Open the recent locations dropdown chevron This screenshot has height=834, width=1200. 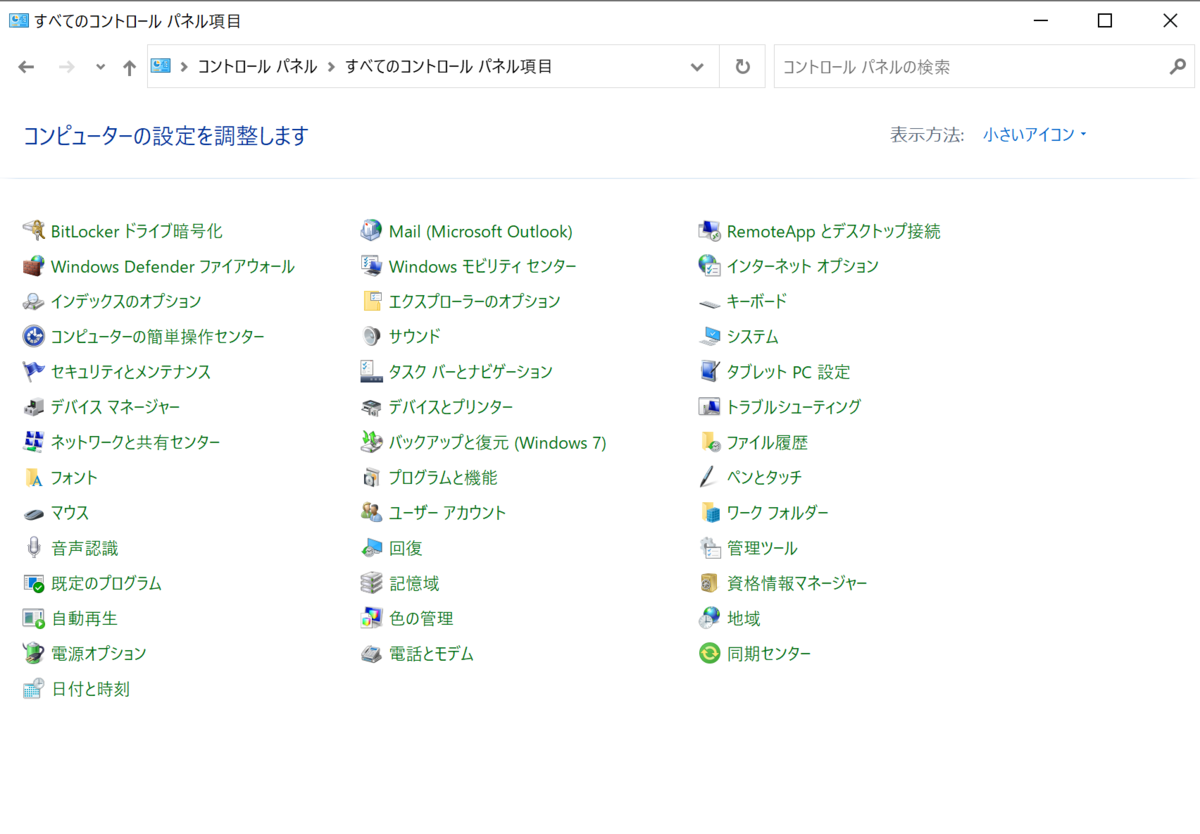[x=99, y=67]
